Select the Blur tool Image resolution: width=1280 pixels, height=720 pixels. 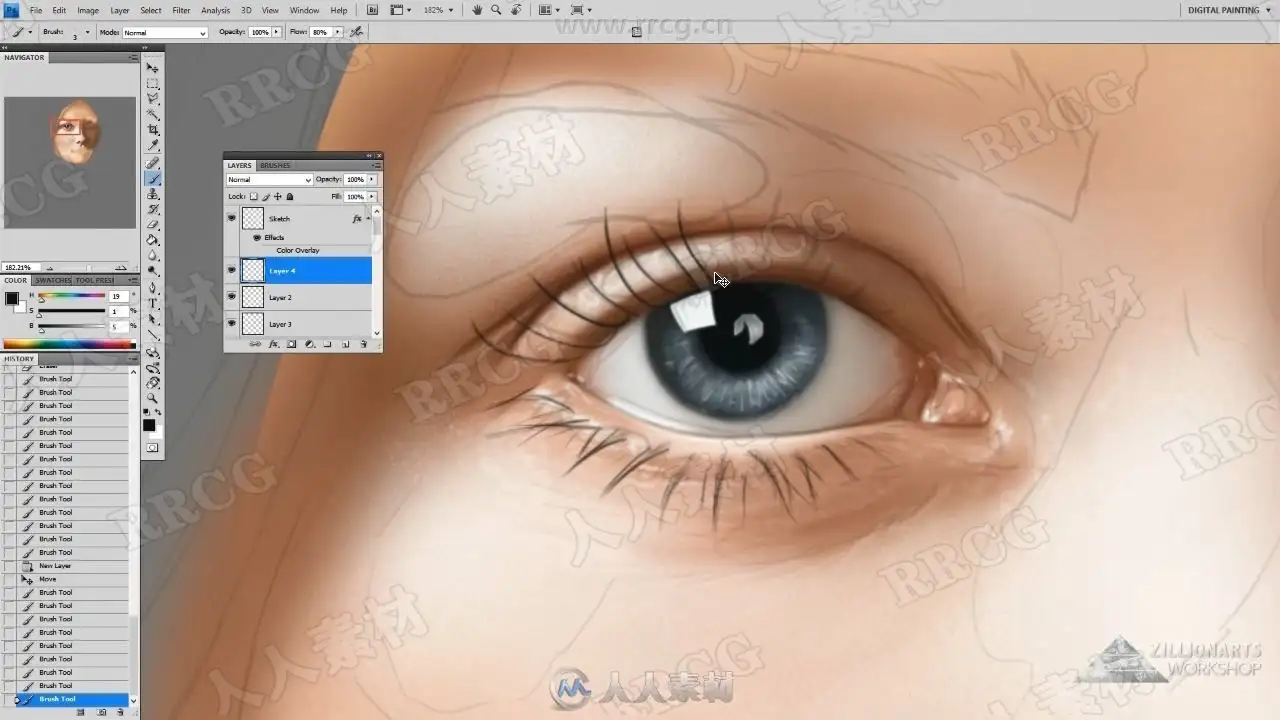153,256
